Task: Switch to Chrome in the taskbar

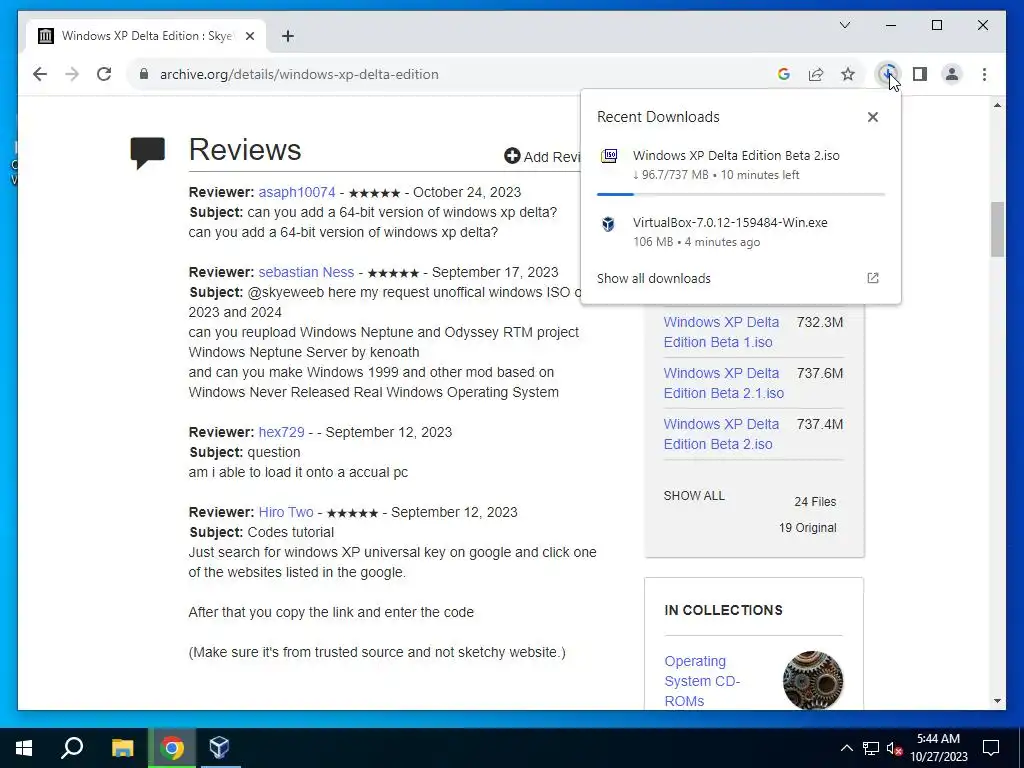Action: (x=172, y=748)
